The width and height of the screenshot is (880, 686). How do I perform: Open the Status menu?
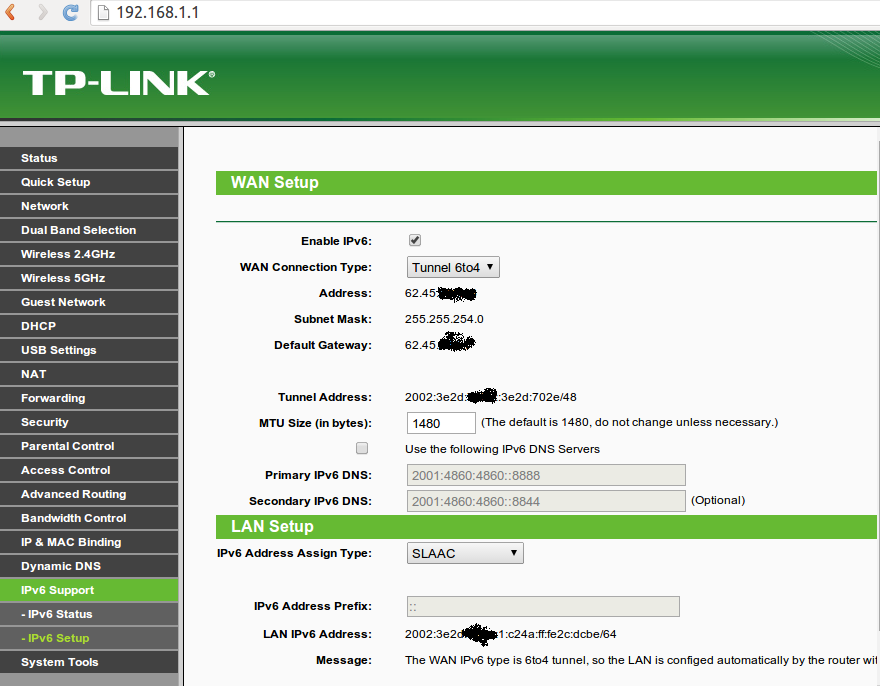coord(89,158)
